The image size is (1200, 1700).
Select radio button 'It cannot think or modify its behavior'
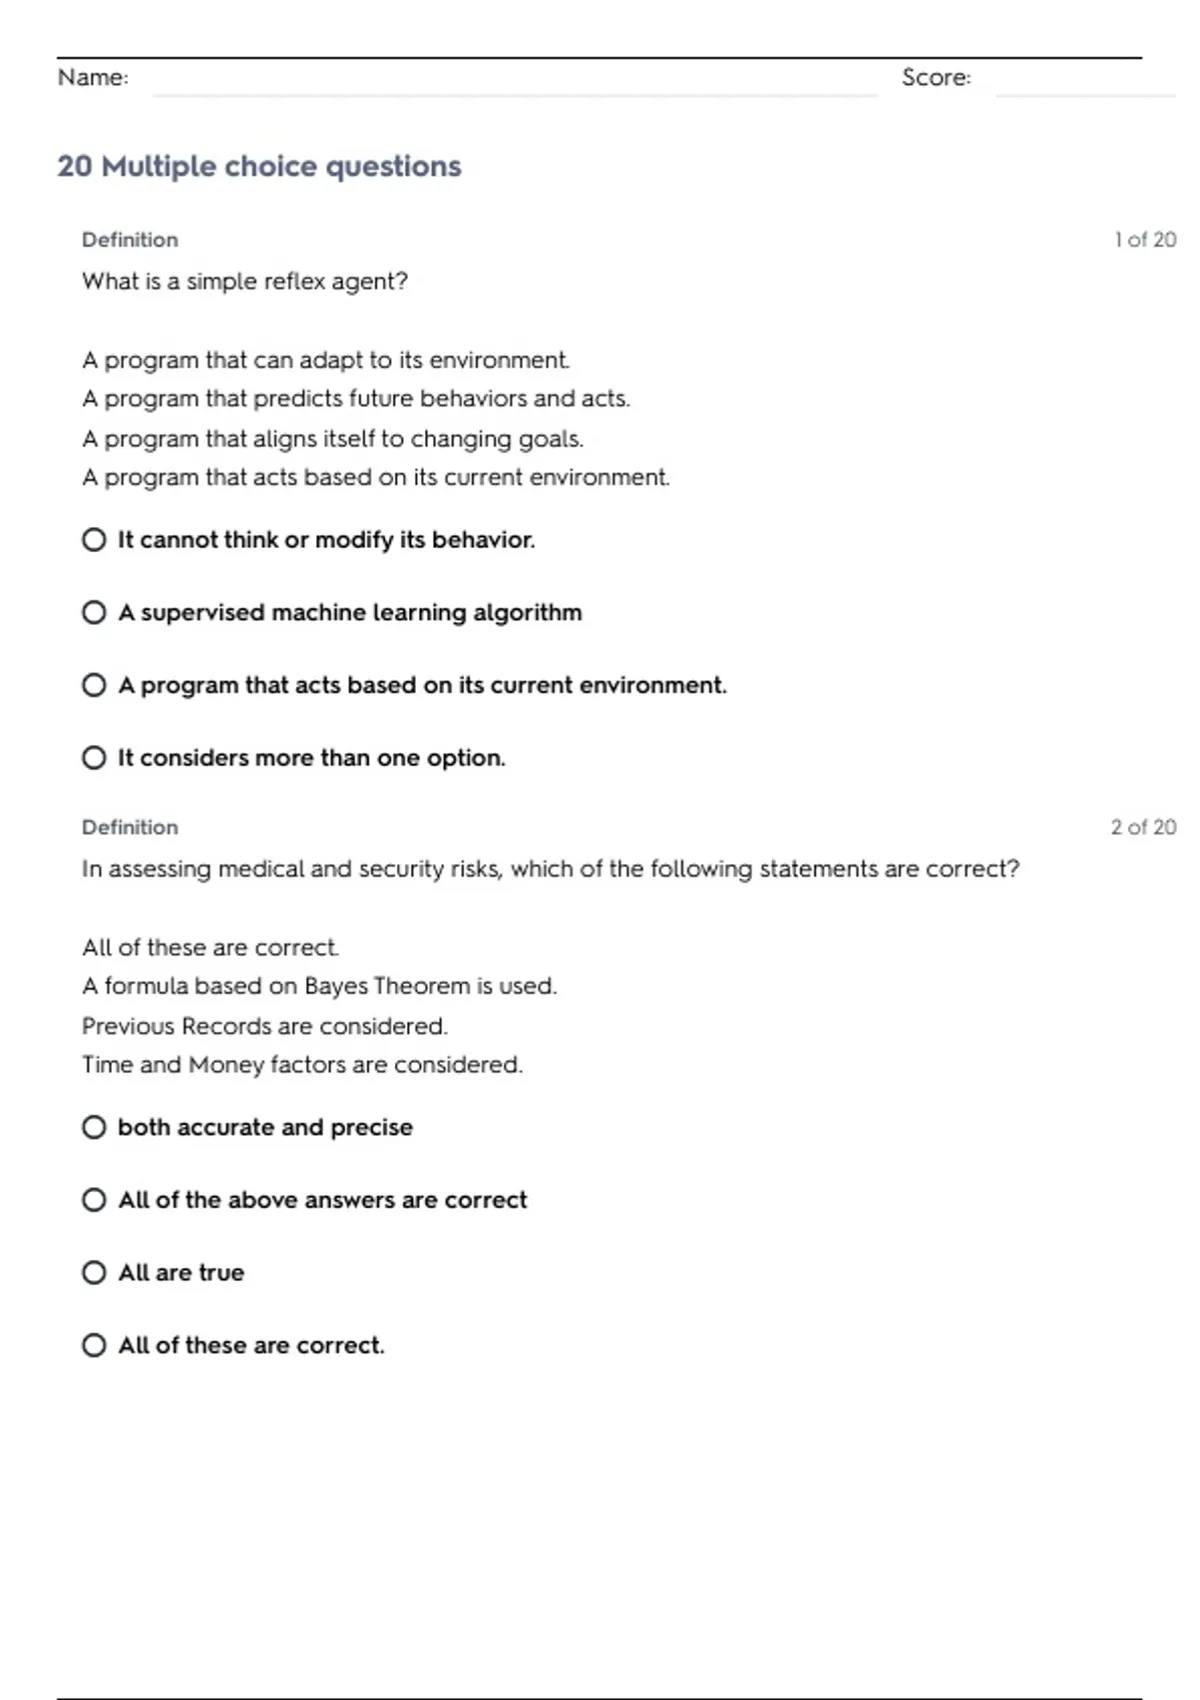(x=94, y=540)
